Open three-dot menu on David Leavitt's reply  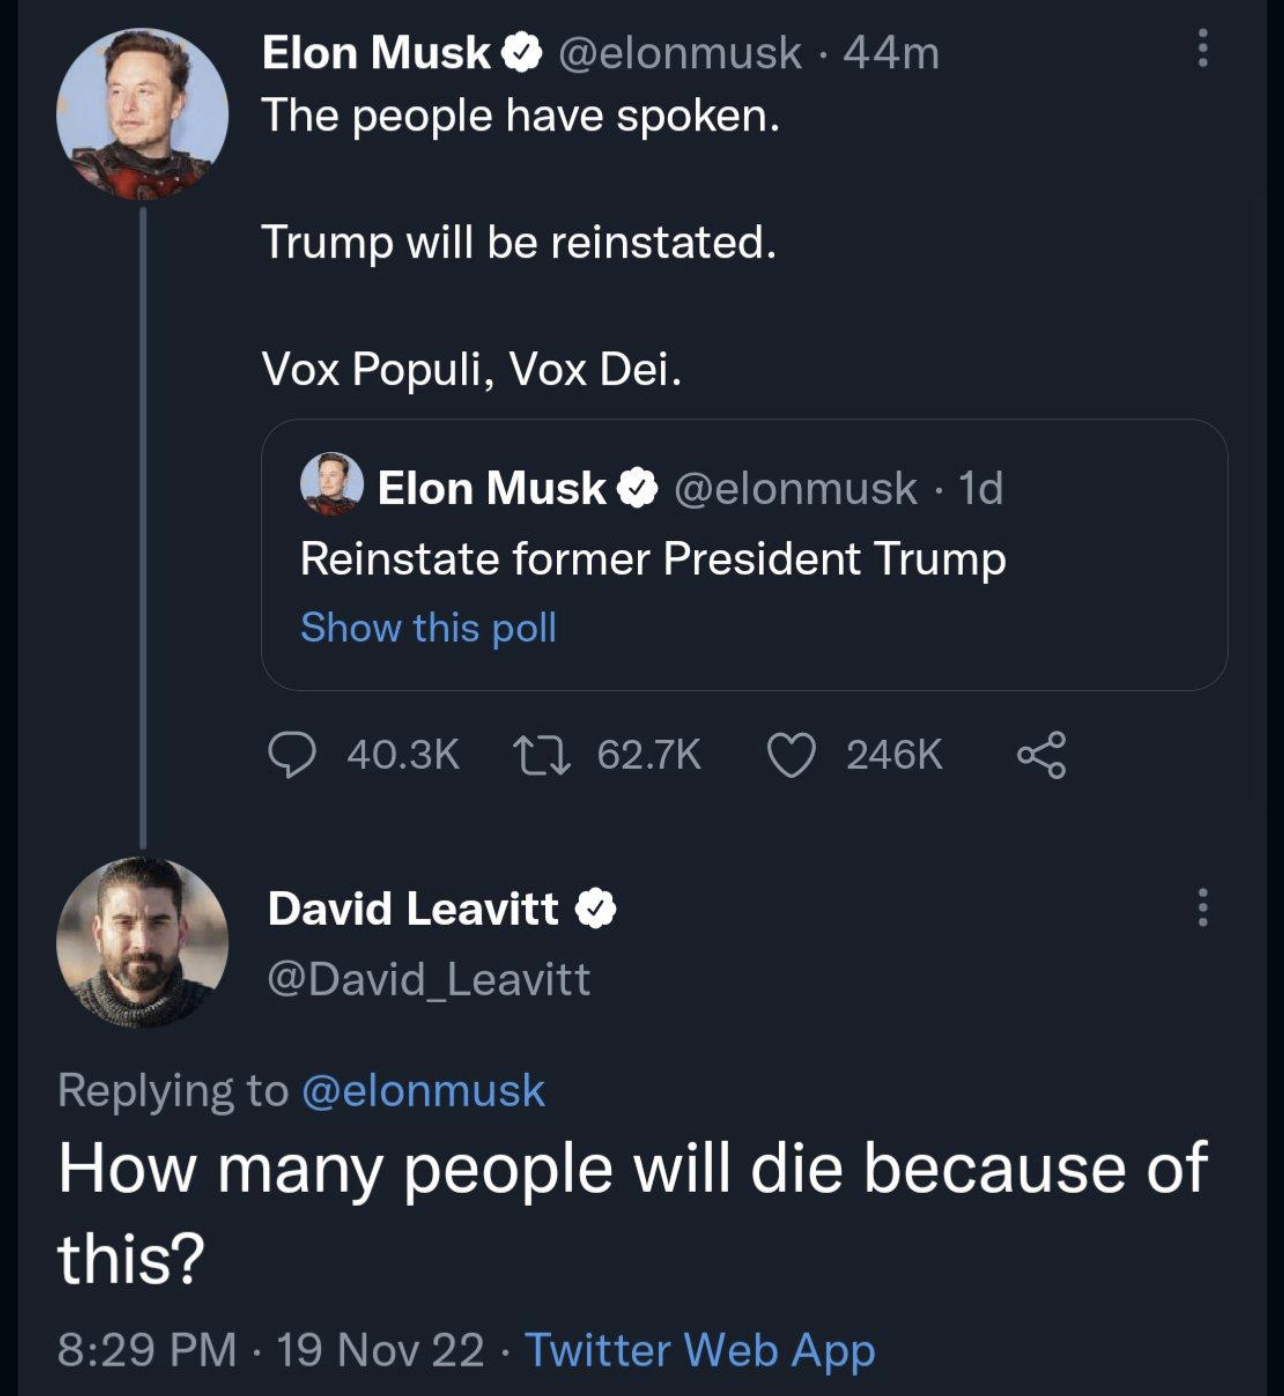(1202, 907)
